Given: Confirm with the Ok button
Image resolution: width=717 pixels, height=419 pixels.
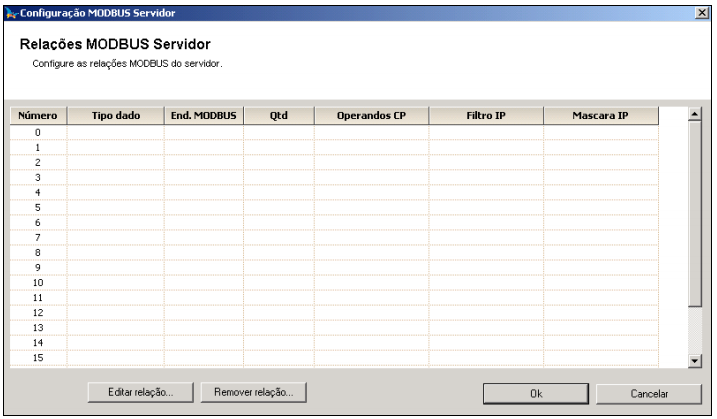Looking at the screenshot, I should pos(536,393).
